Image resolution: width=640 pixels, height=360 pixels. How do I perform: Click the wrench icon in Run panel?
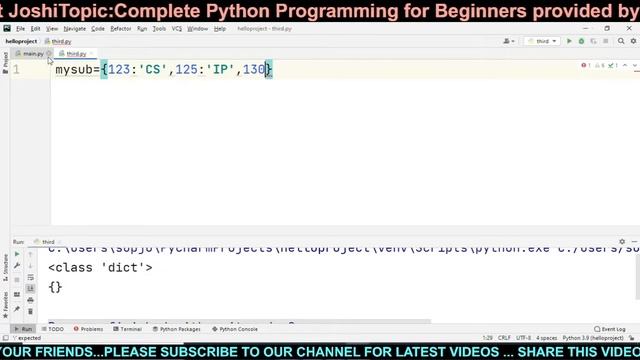pyautogui.click(x=17, y=266)
